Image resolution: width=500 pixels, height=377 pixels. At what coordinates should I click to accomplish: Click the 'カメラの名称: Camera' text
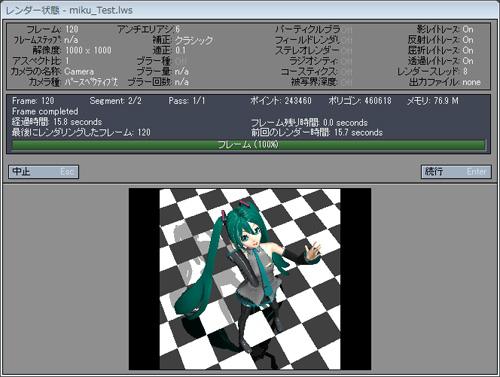tap(52, 71)
